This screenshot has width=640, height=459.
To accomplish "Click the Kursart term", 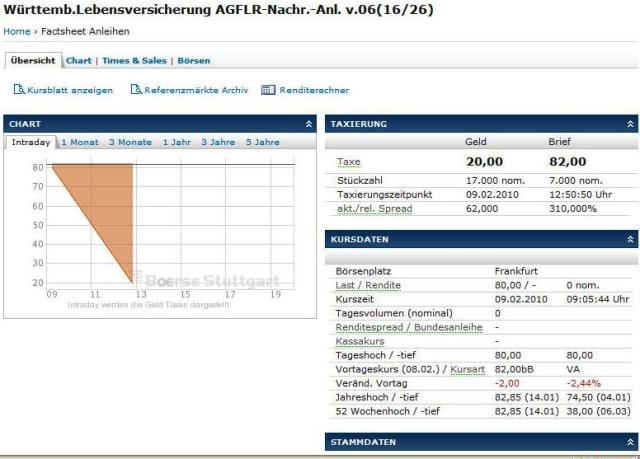I will 467,369.
